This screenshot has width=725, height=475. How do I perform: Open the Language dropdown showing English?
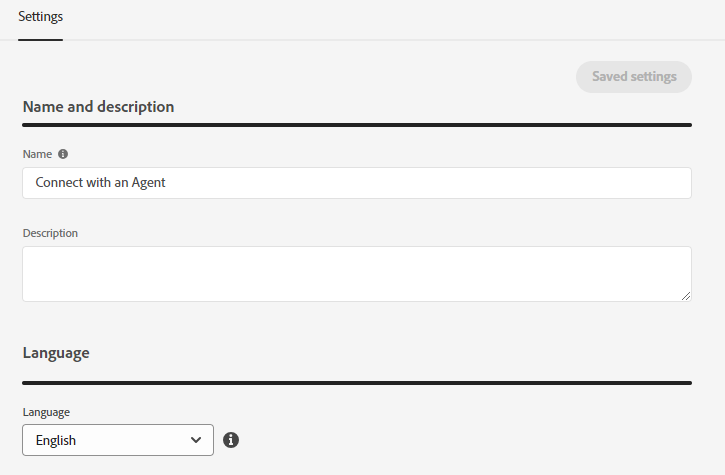pos(118,440)
